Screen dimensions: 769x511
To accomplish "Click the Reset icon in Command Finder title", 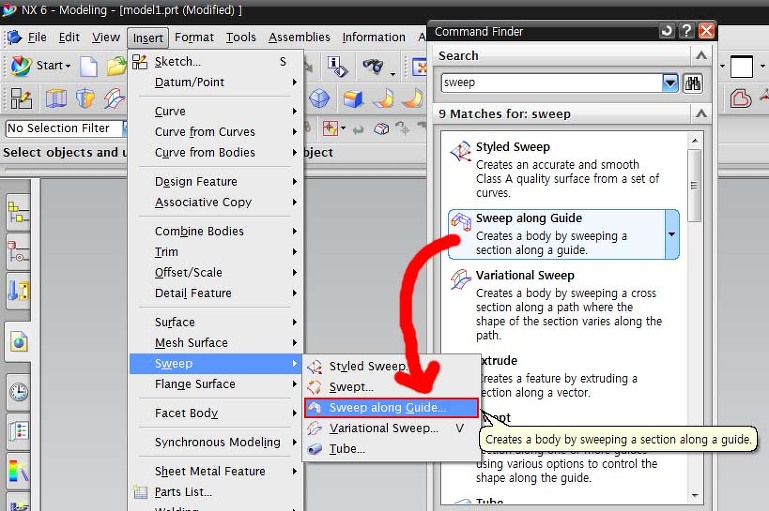I will (667, 31).
